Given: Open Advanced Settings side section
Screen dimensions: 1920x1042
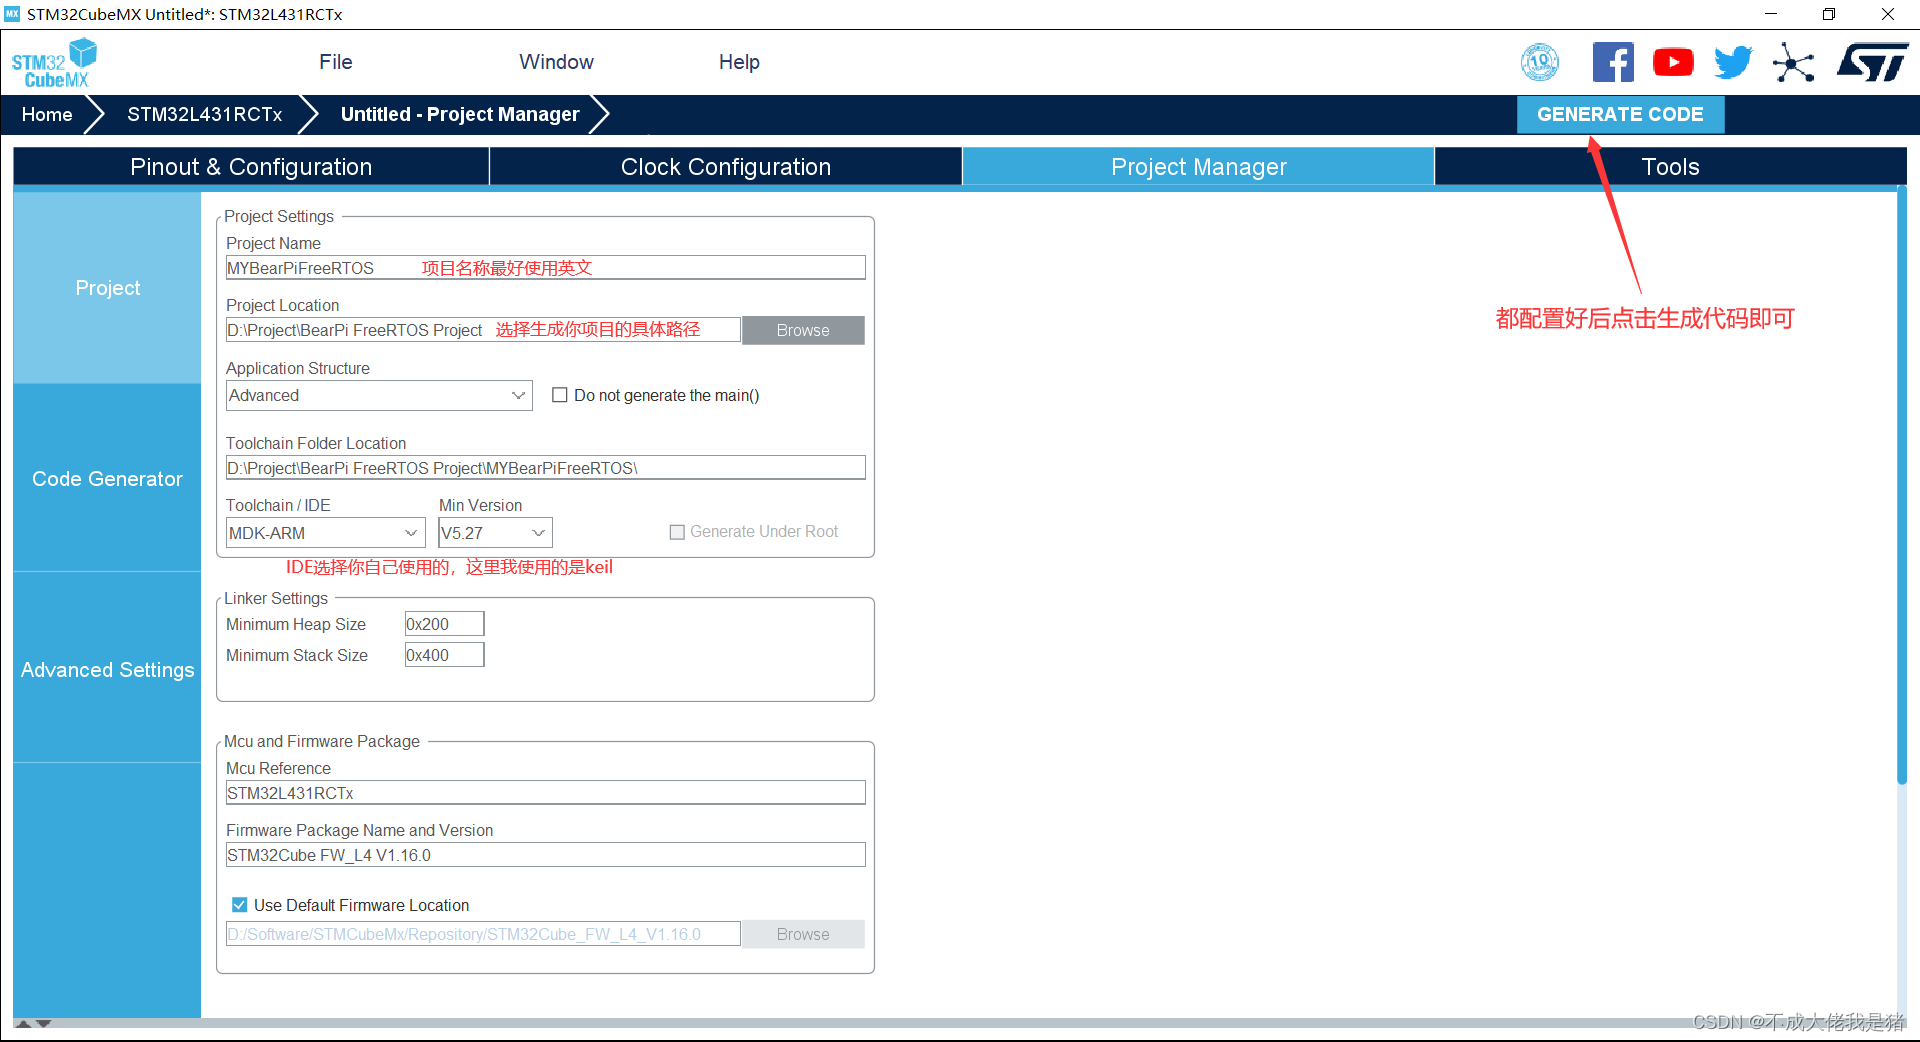Looking at the screenshot, I should pyautogui.click(x=107, y=670).
